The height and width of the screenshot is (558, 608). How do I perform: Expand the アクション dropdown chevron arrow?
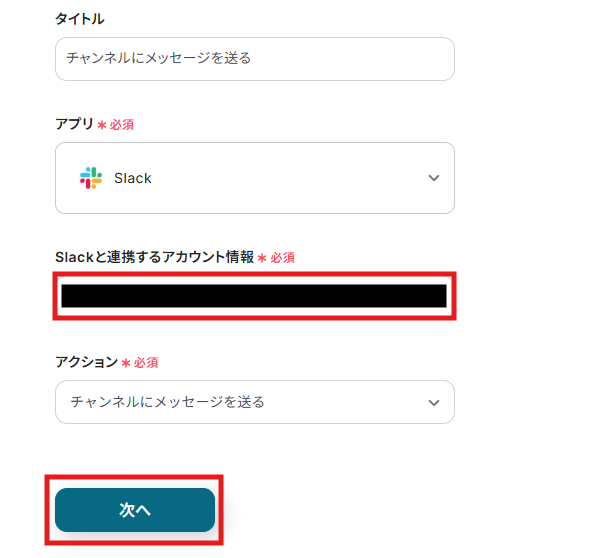pyautogui.click(x=433, y=402)
